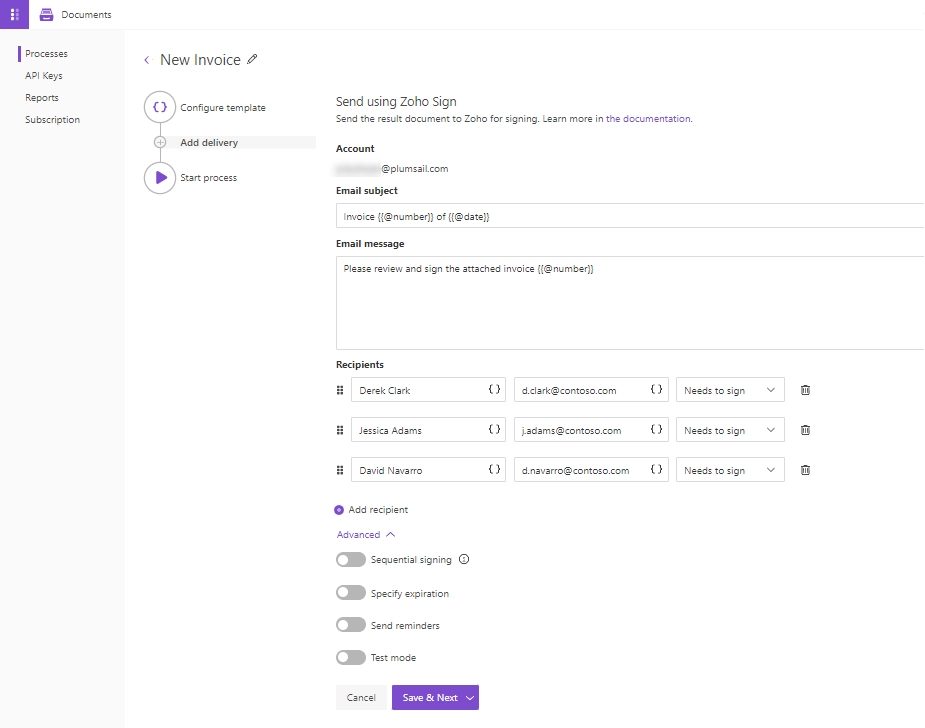Open API Keys in the sidebar
925x728 pixels.
[x=44, y=76]
